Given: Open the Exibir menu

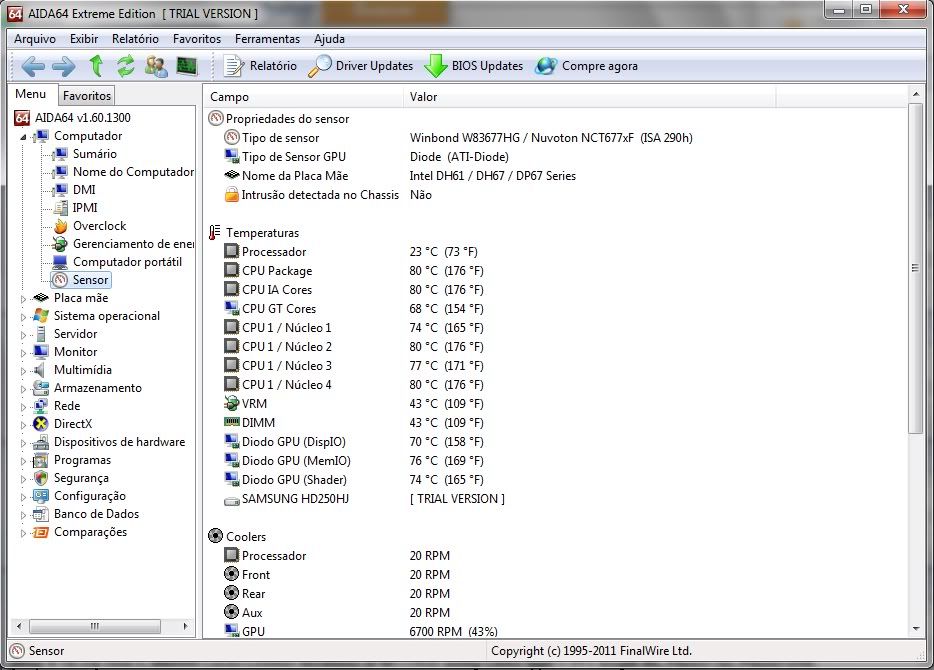Looking at the screenshot, I should click(84, 39).
